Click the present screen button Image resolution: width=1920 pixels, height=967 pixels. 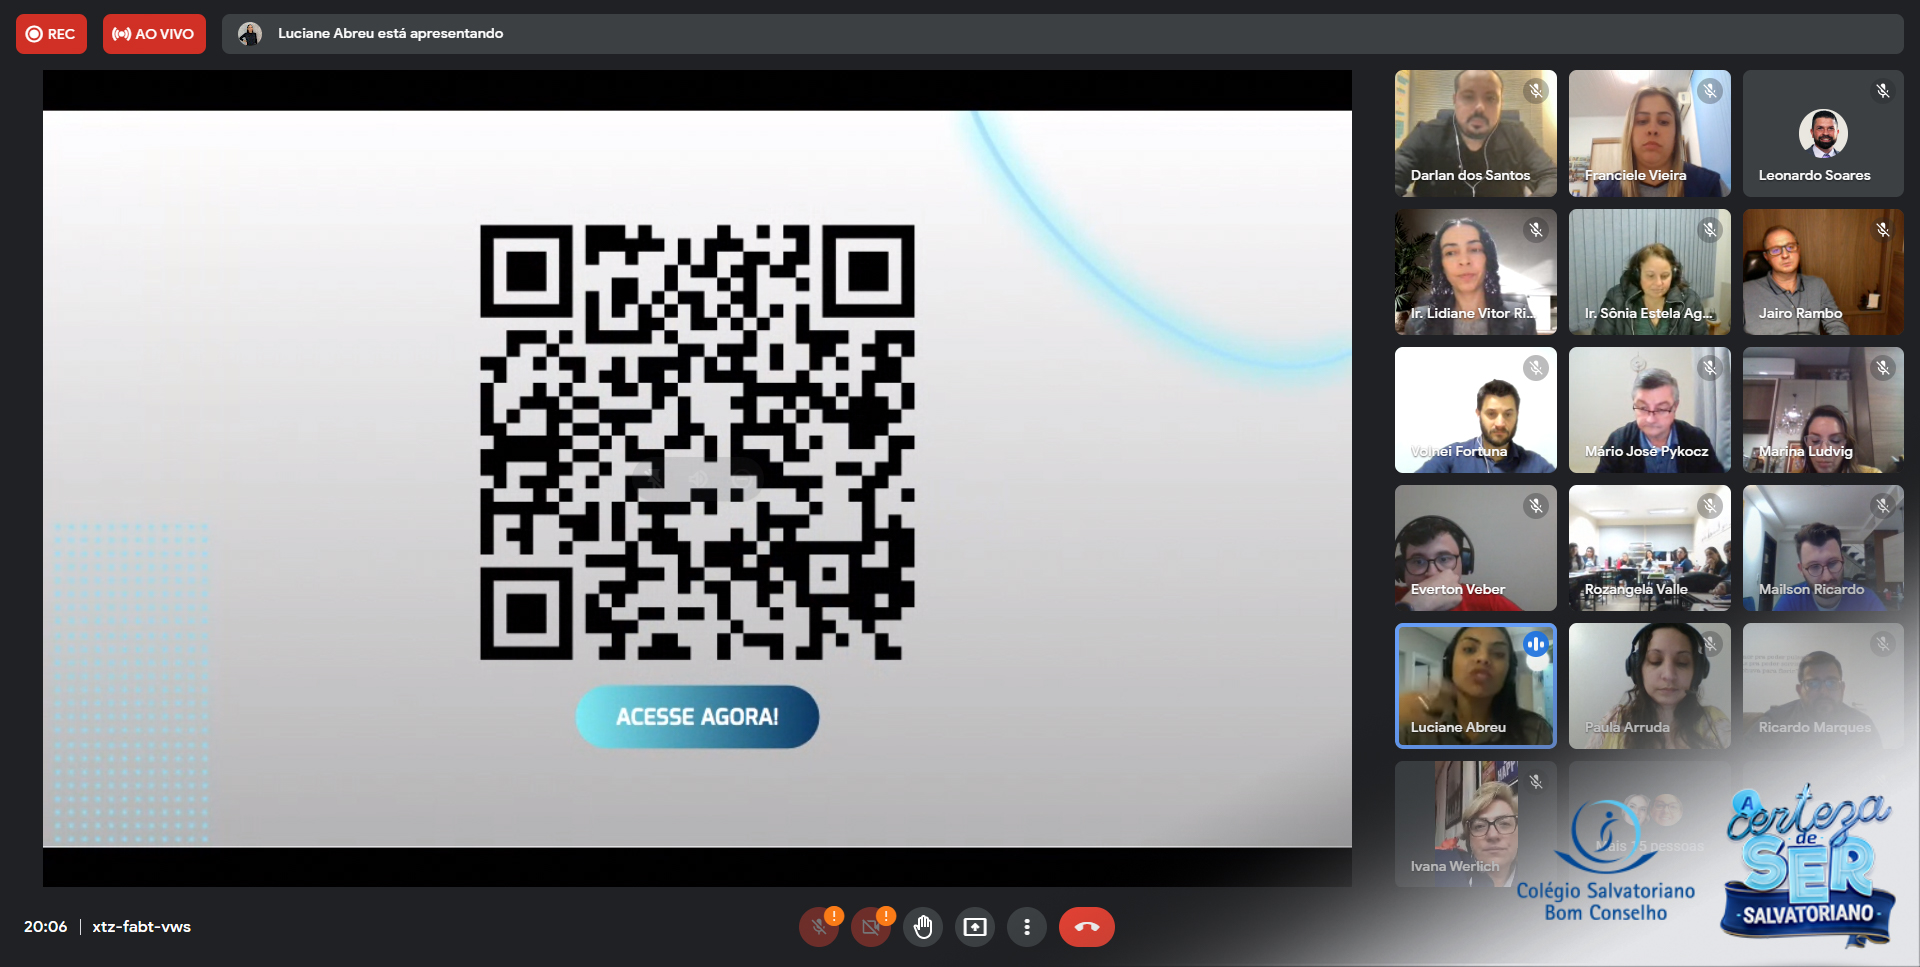click(x=975, y=927)
